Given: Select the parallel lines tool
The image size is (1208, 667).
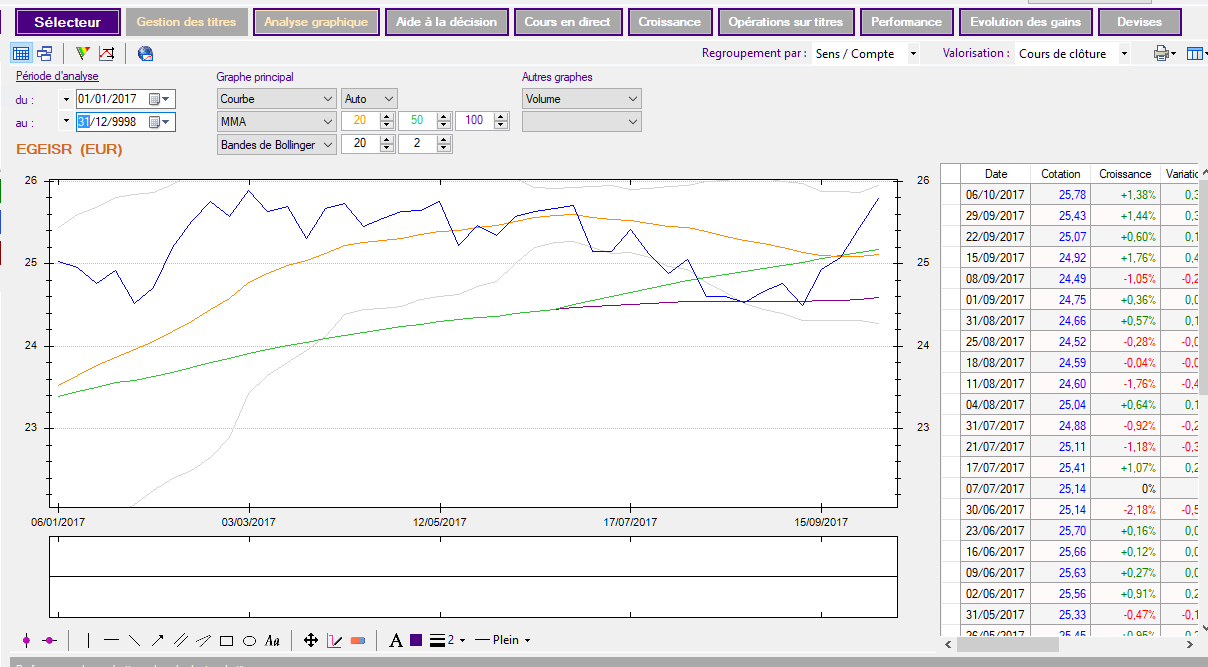Looking at the screenshot, I should [x=180, y=640].
